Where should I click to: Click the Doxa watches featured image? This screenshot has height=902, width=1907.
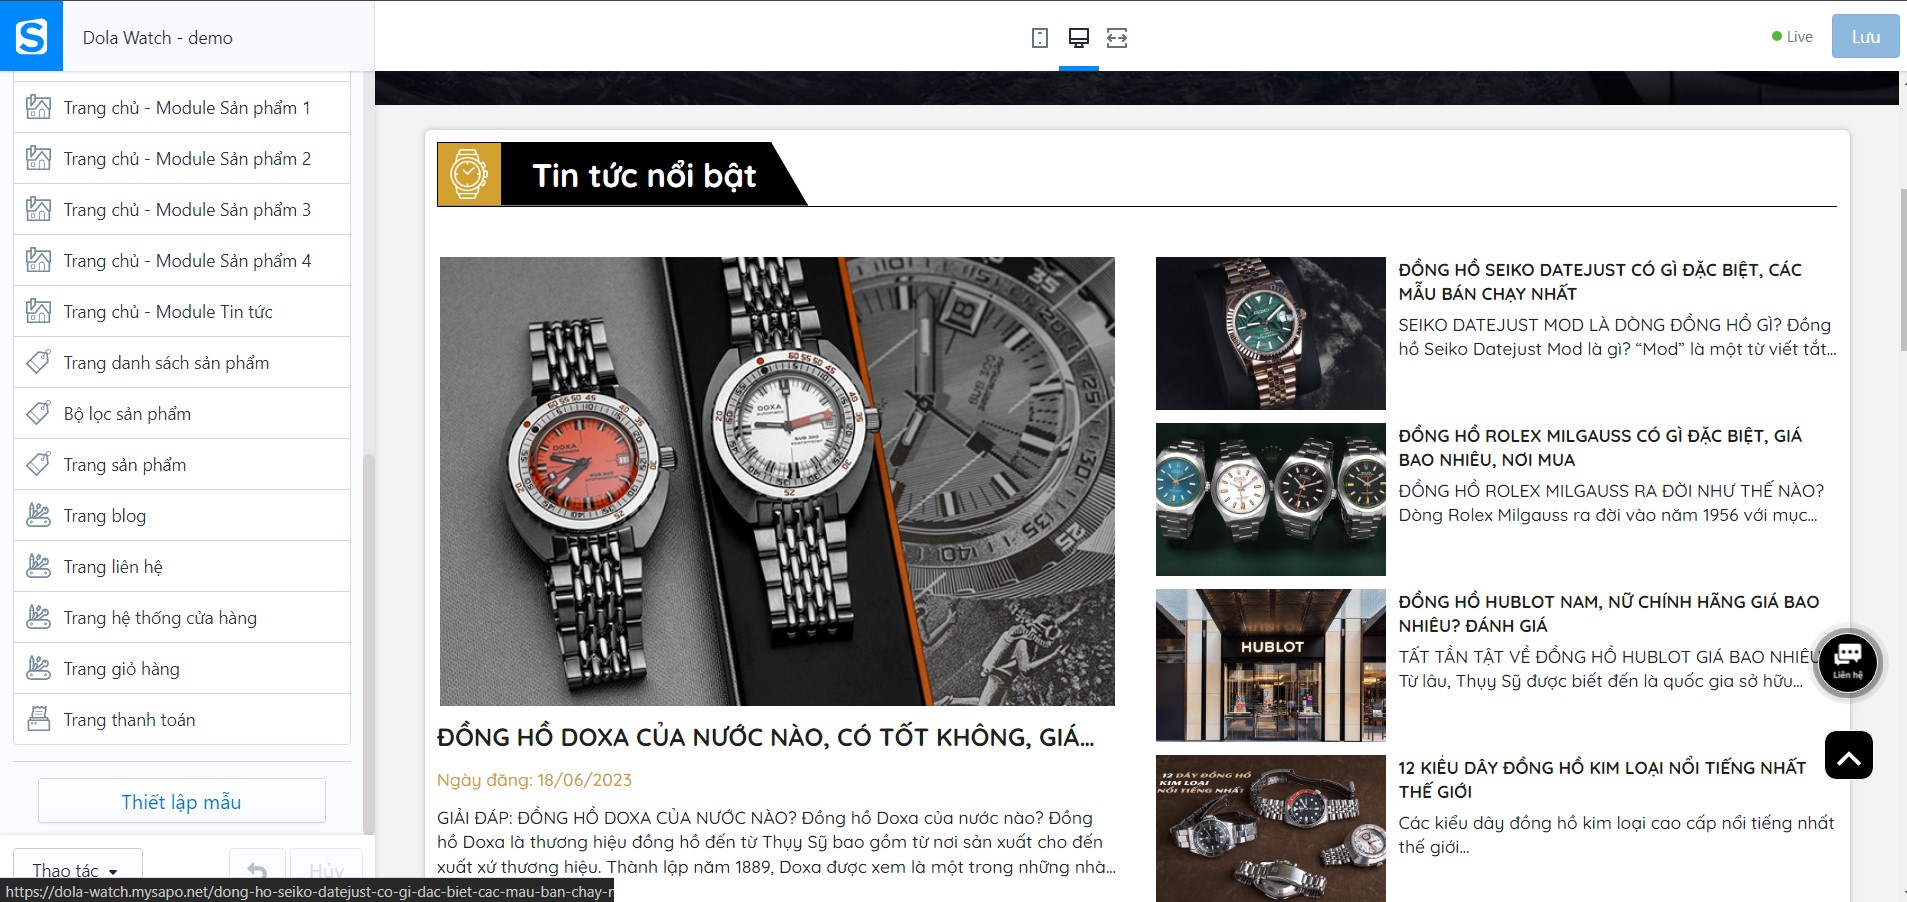coord(777,481)
